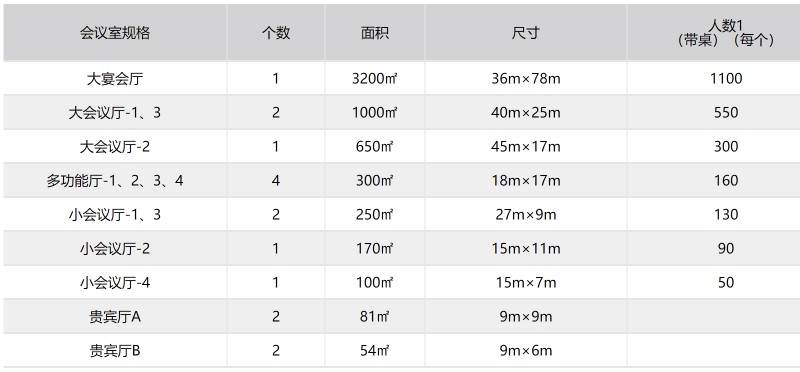This screenshot has width=800, height=372.
Task: Select the 170㎡ area cell
Action: (374, 249)
